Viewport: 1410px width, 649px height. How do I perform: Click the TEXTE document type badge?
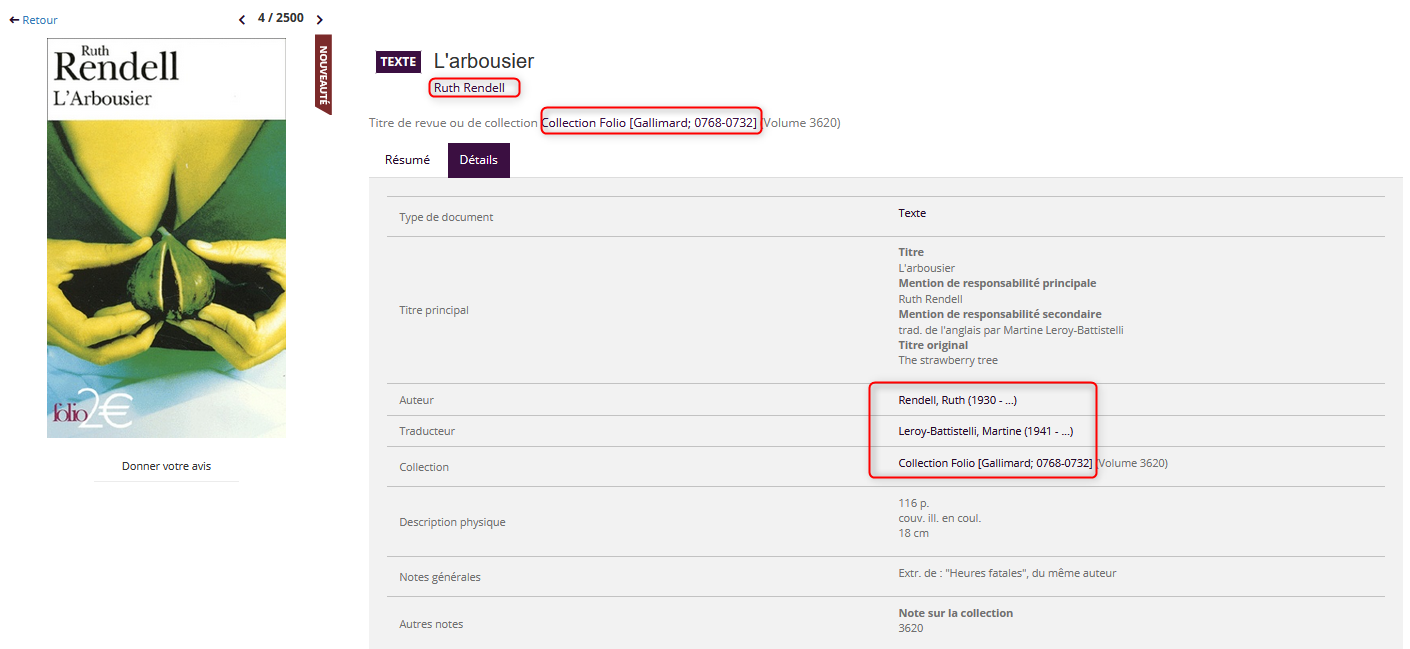[398, 62]
